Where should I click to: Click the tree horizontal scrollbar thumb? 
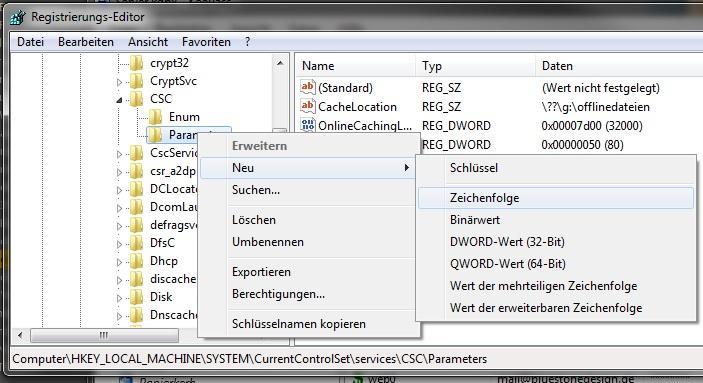coord(104,335)
